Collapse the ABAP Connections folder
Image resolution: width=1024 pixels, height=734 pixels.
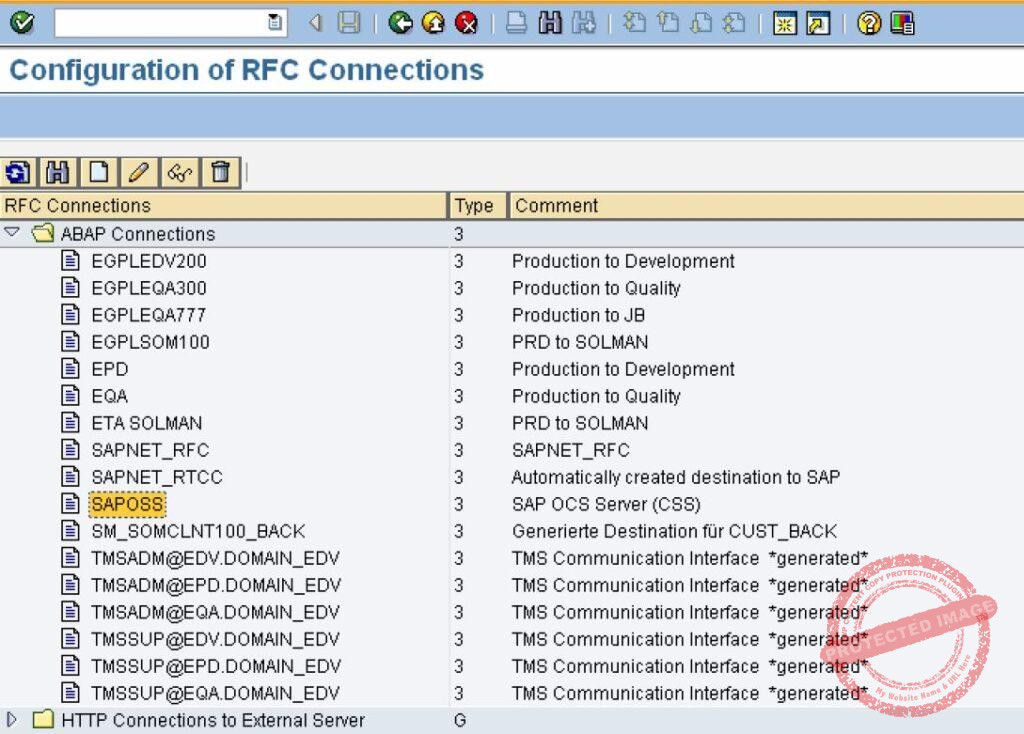coord(12,233)
